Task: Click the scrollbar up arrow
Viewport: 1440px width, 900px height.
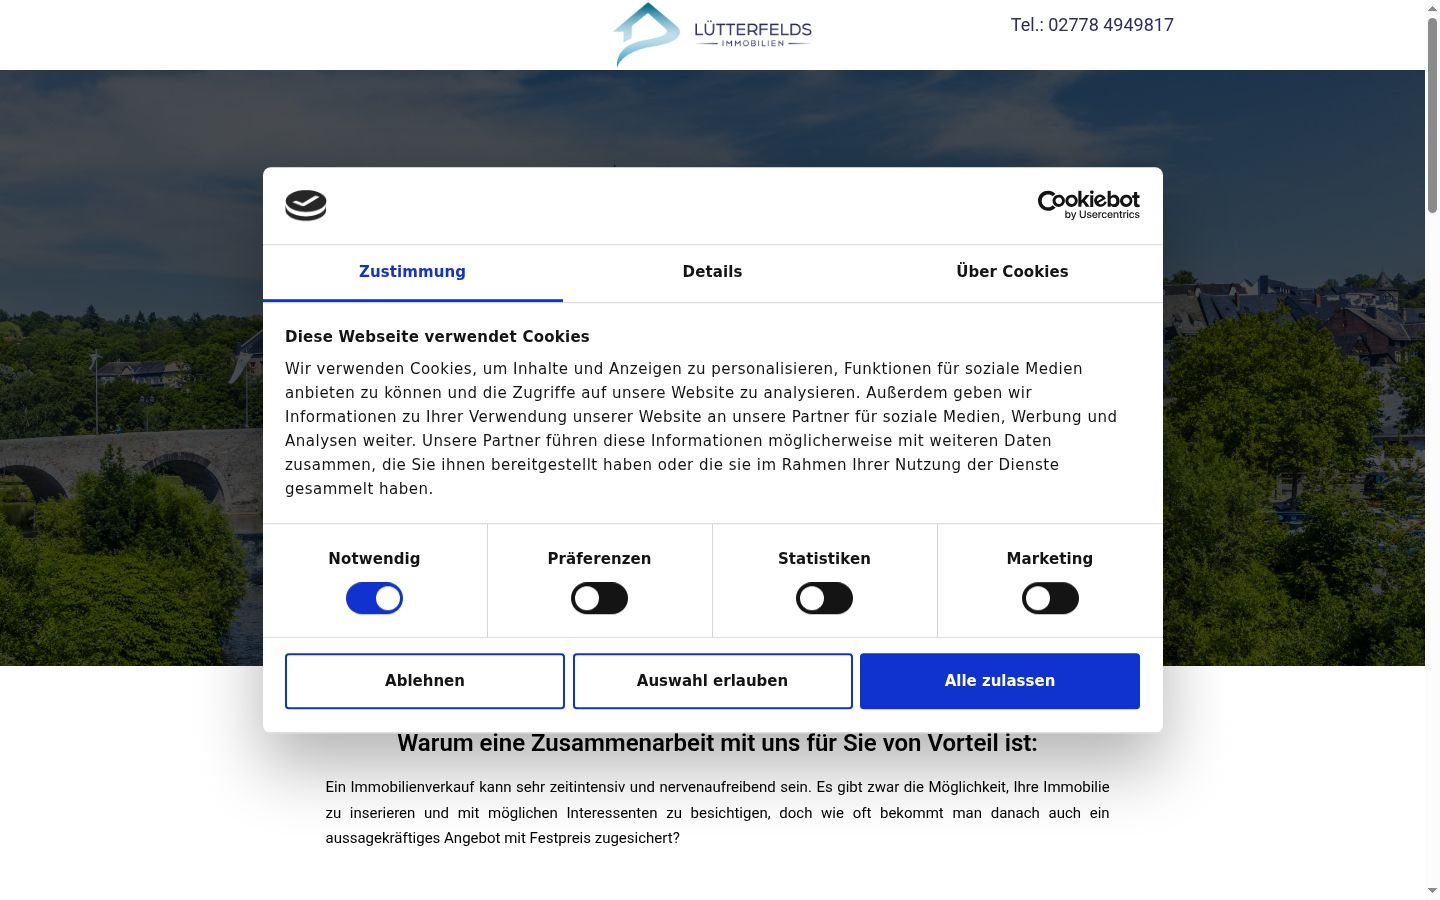Action: click(x=1432, y=8)
